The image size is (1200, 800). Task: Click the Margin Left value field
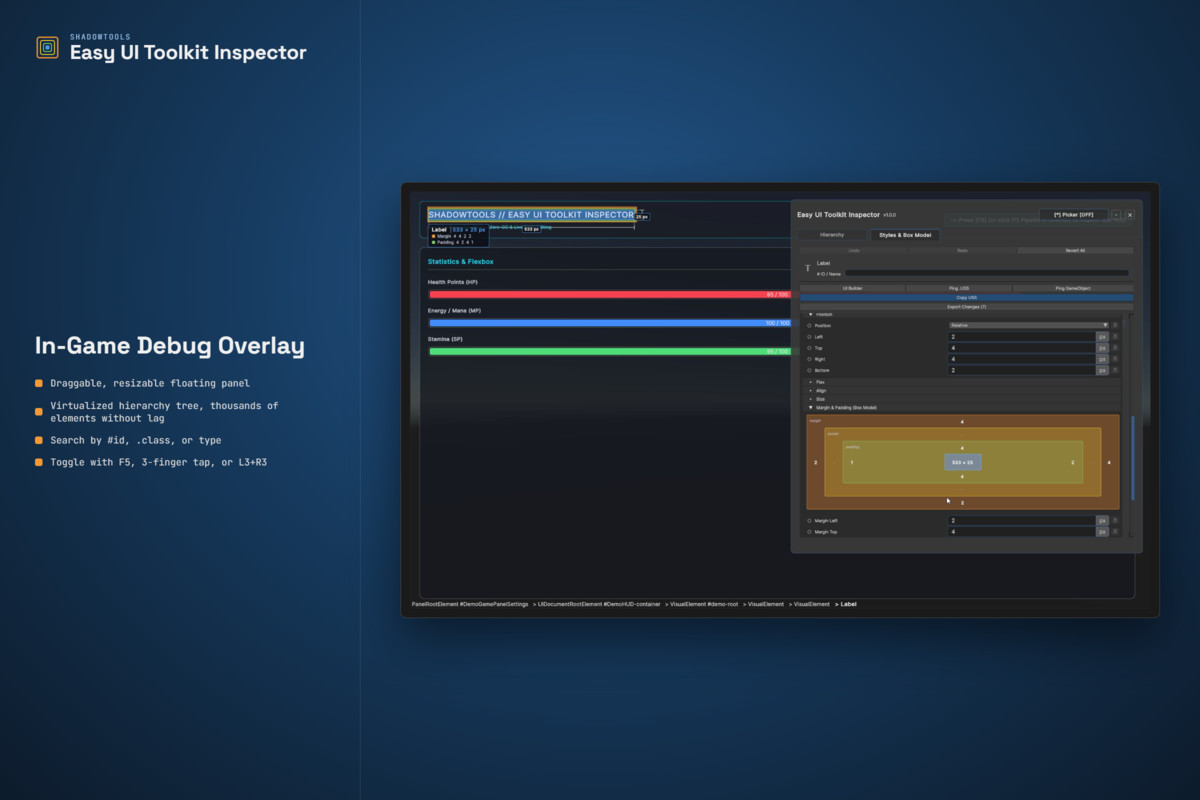[1022, 521]
